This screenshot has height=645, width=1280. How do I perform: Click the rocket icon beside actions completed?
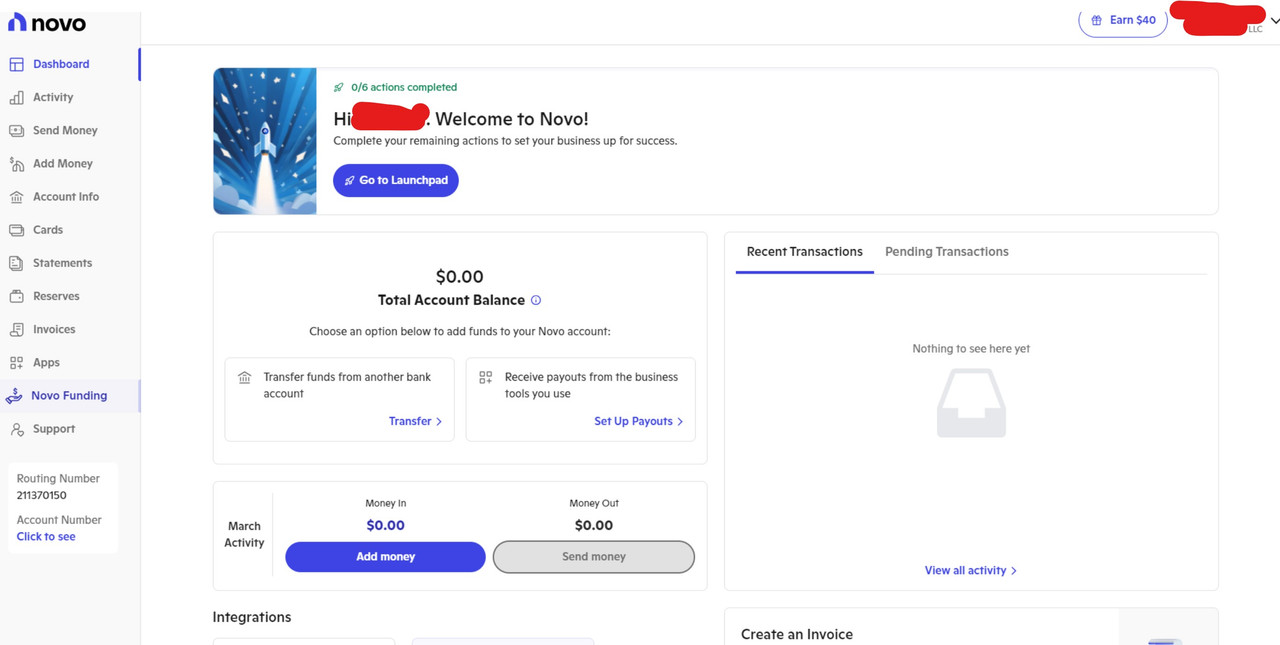pos(339,87)
